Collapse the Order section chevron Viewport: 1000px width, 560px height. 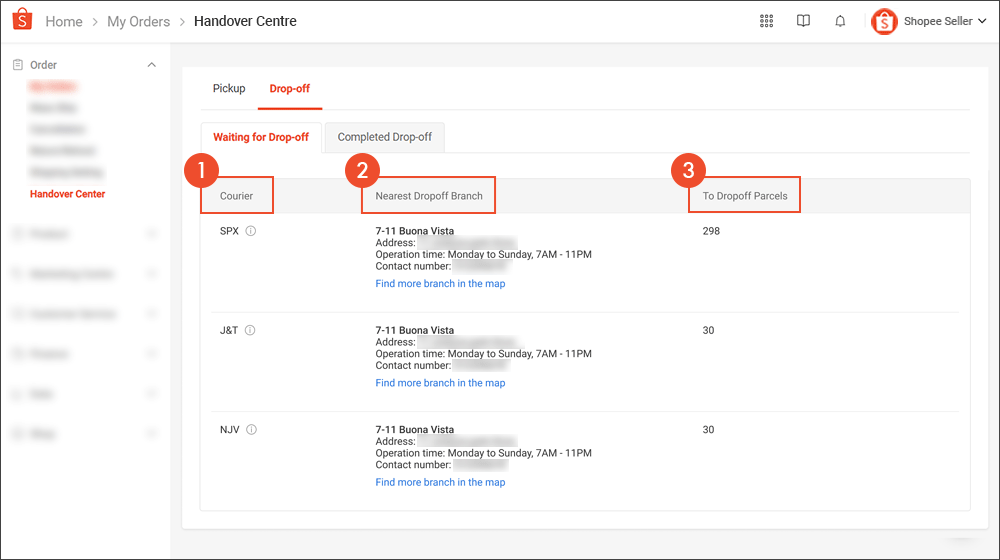(152, 64)
